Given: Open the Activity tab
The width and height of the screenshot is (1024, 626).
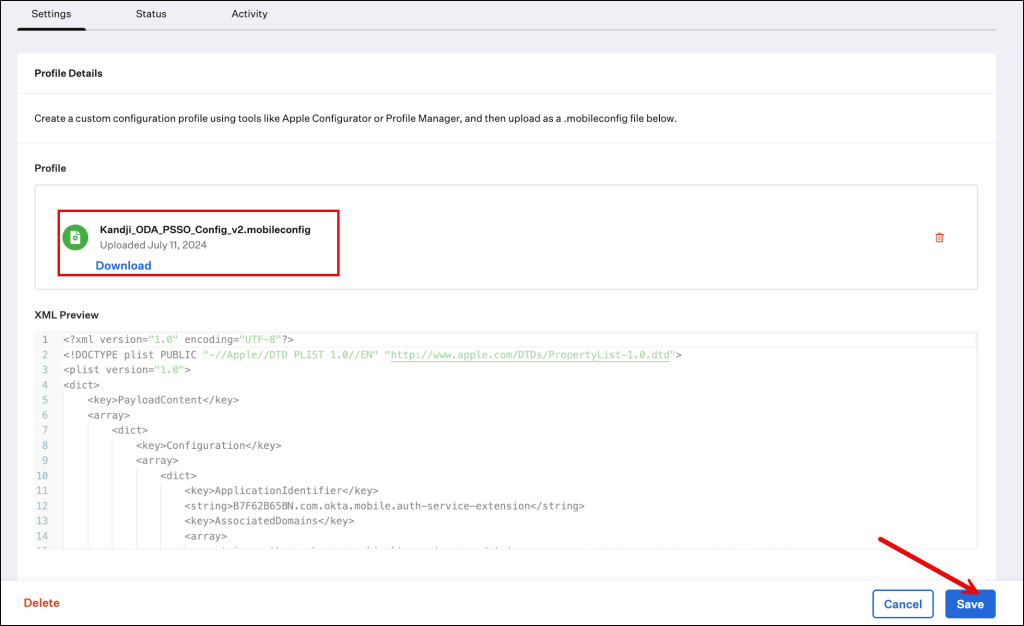Looking at the screenshot, I should pyautogui.click(x=249, y=14).
